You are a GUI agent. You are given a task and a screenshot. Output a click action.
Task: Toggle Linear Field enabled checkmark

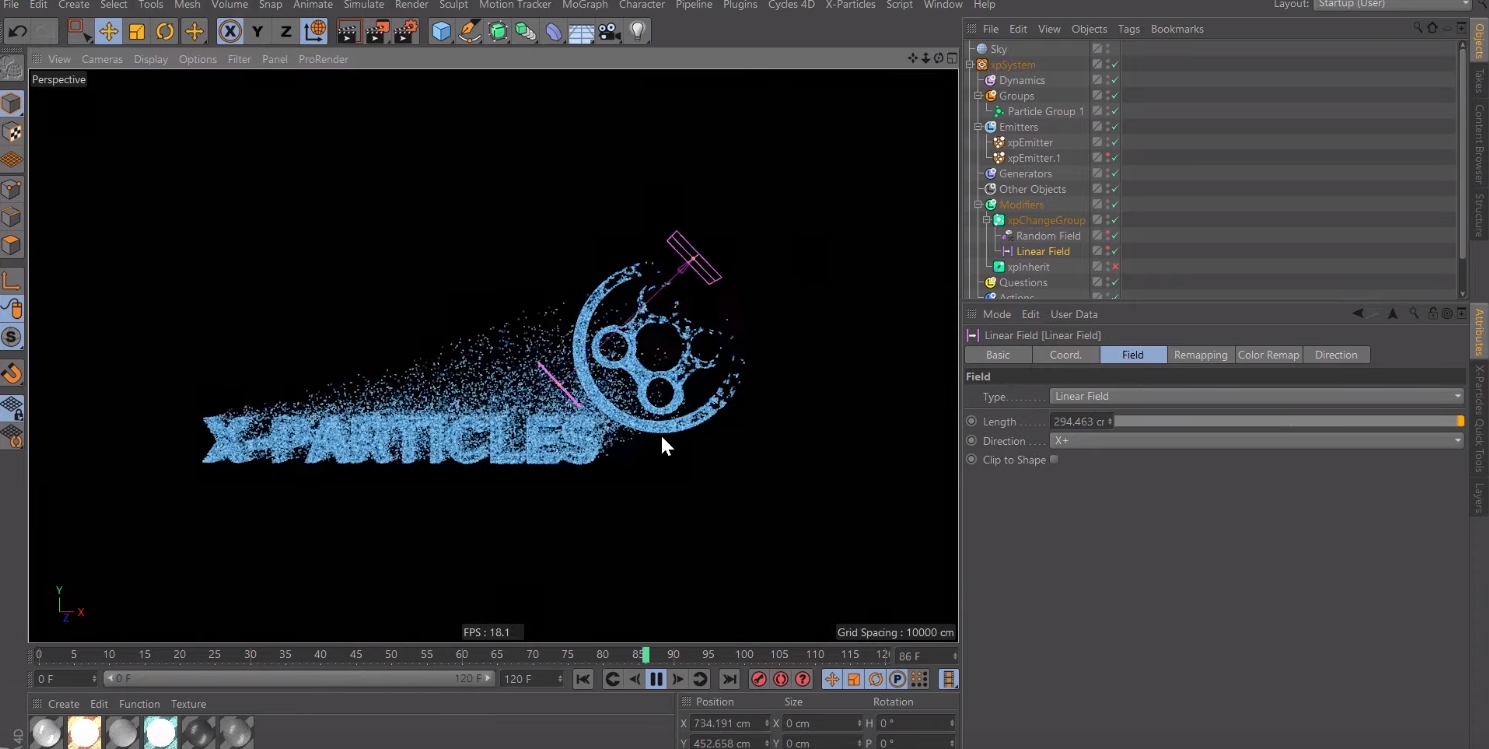pos(1115,251)
